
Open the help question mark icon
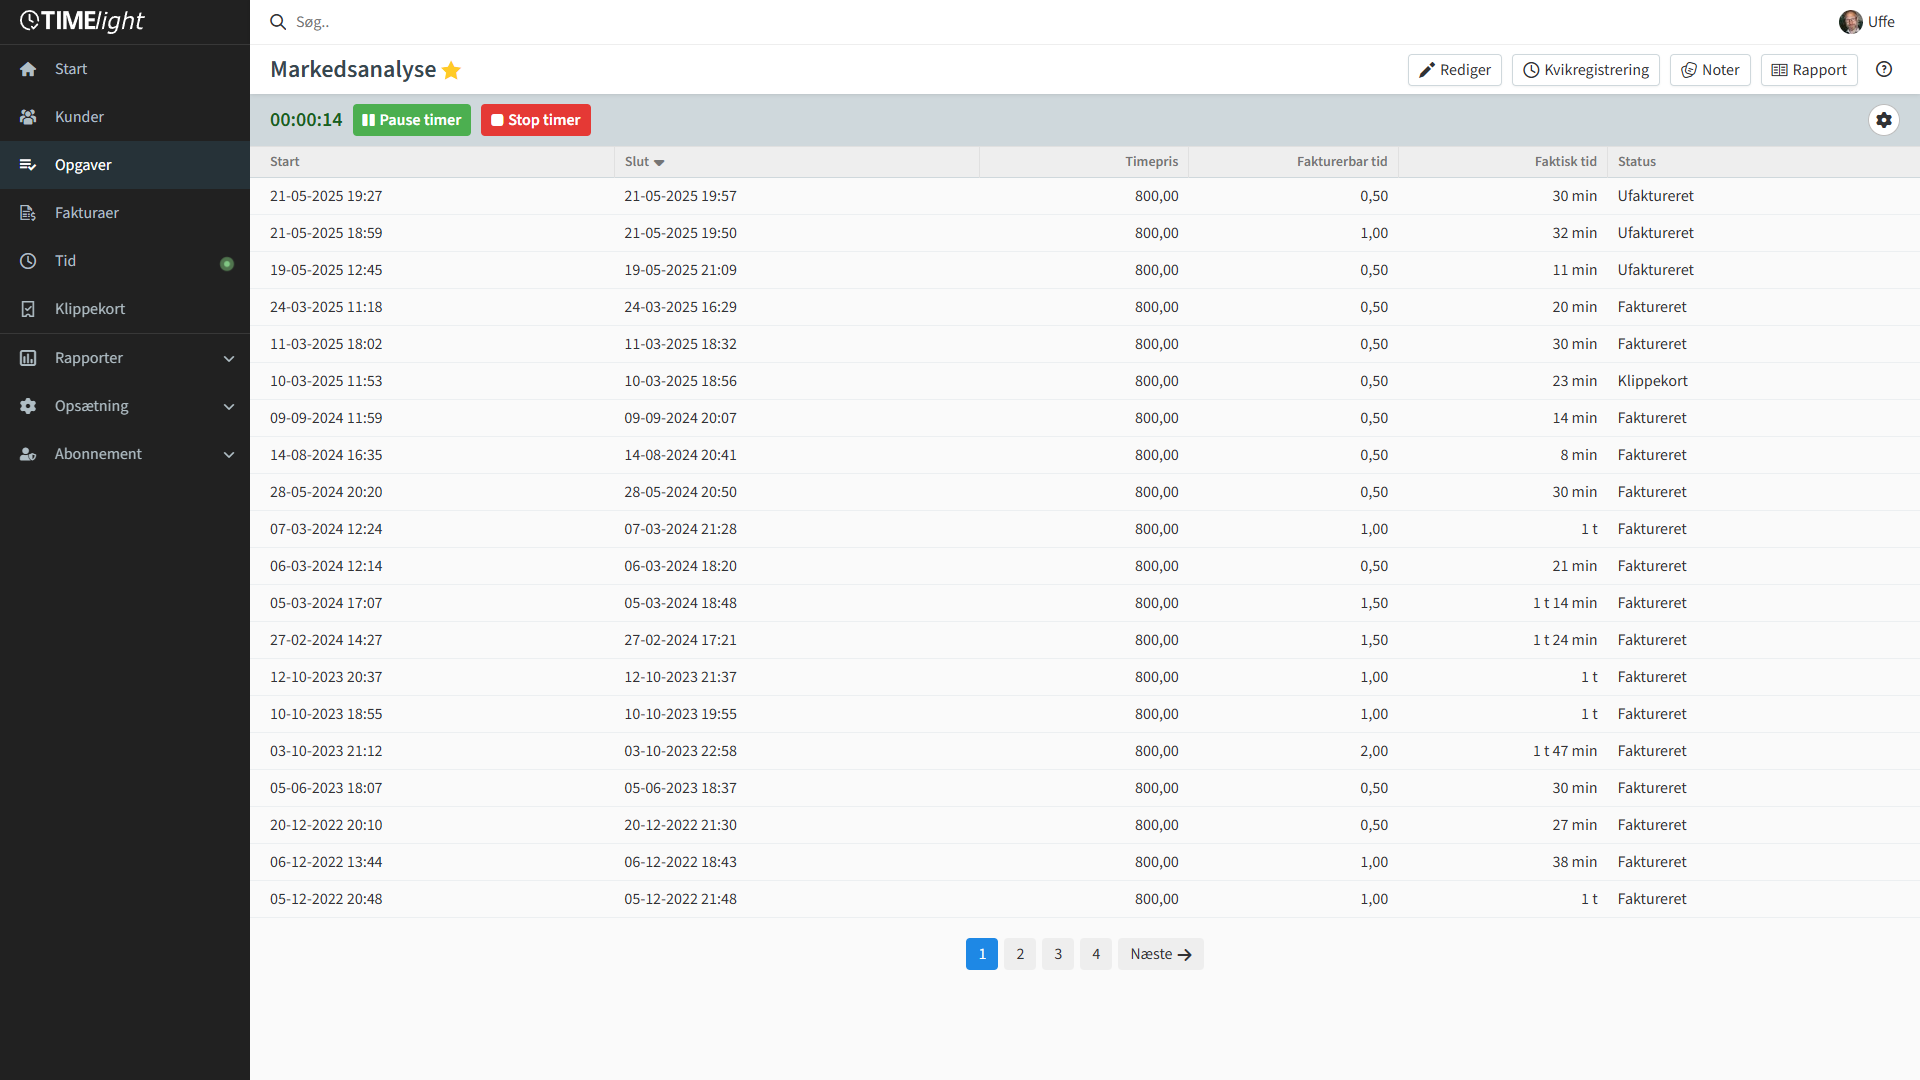1884,70
